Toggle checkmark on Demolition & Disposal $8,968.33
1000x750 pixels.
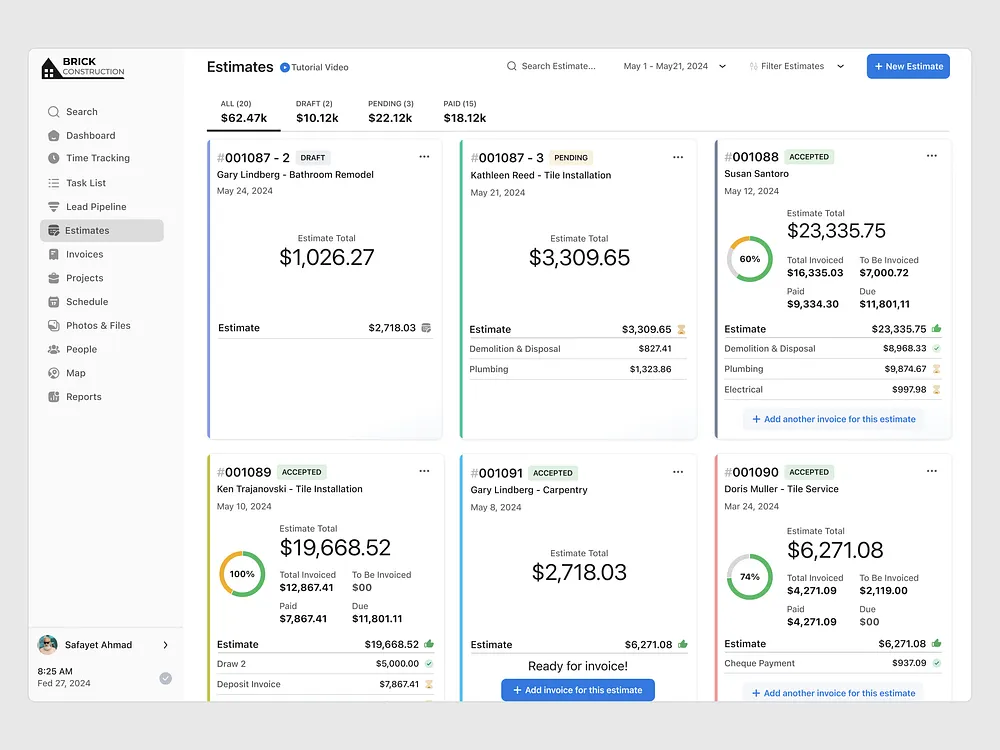coord(936,349)
